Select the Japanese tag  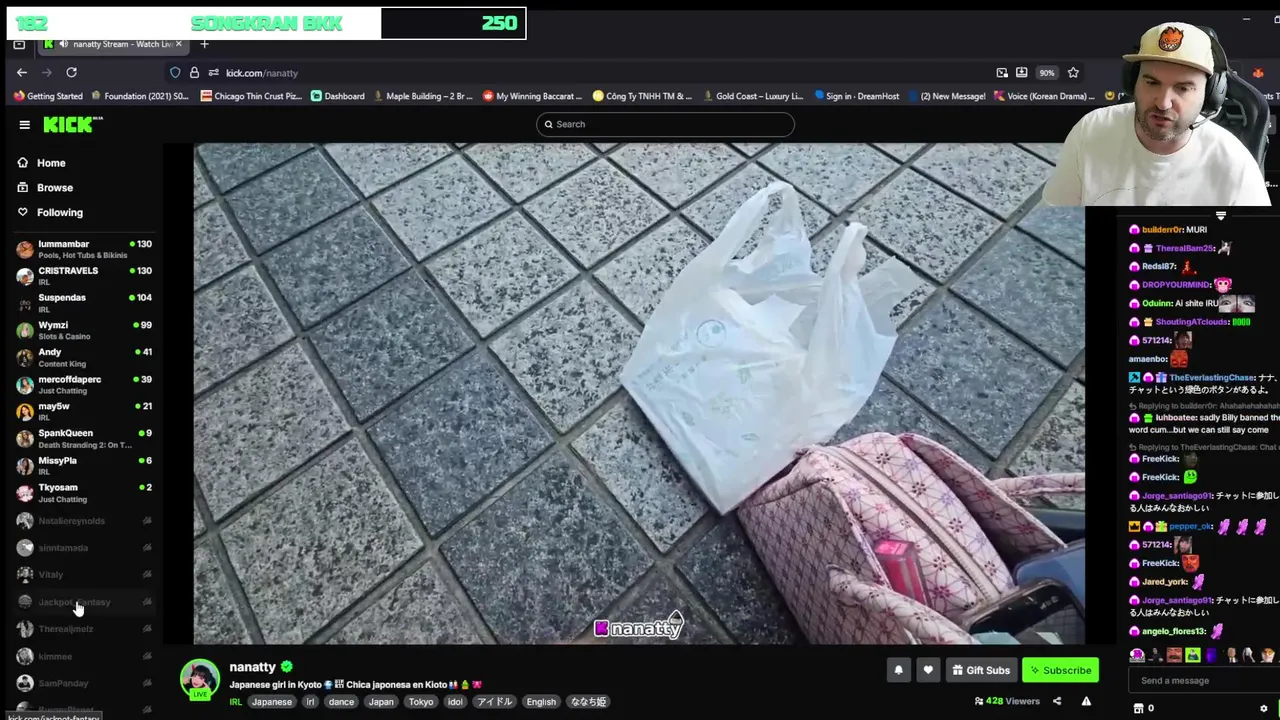point(271,702)
